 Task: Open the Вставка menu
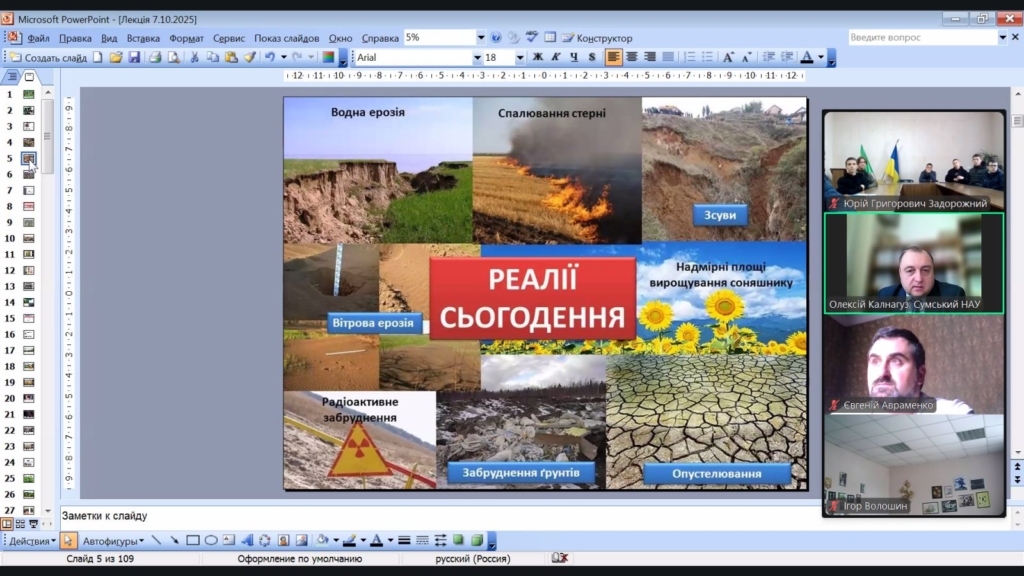pyautogui.click(x=143, y=38)
